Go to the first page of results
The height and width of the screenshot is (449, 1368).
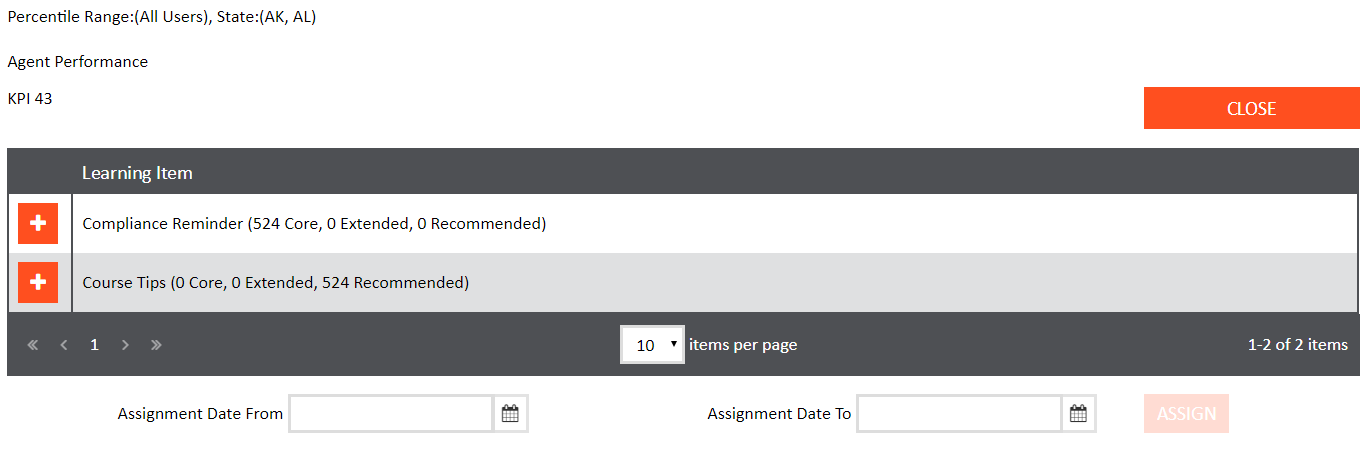point(33,345)
